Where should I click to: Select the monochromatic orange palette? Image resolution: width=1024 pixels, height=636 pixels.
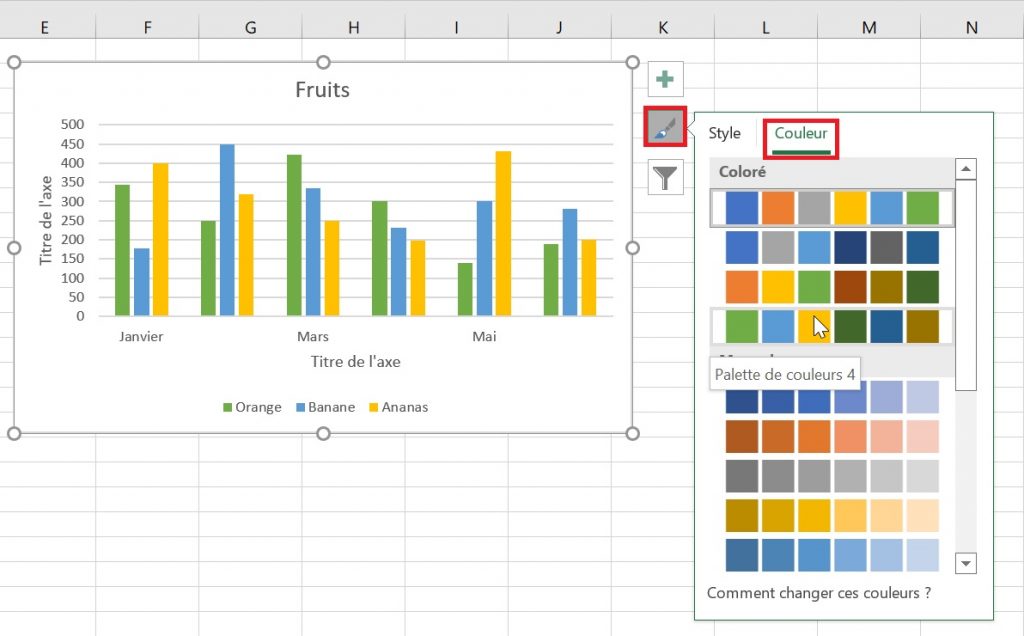pos(831,435)
